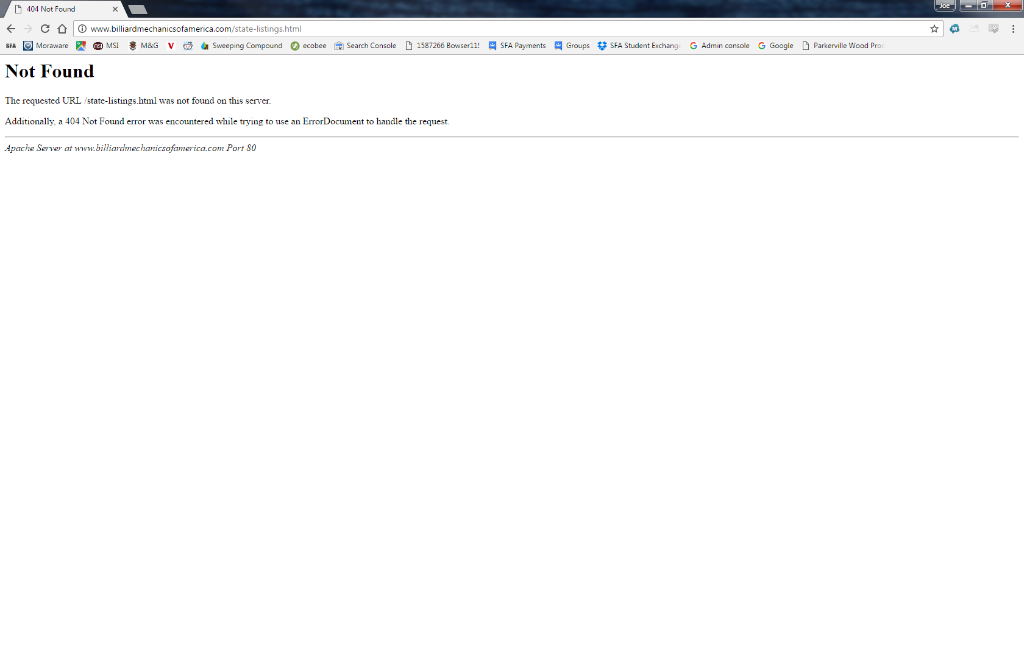
Task: Minimize the Chrome window
Action: (x=968, y=5)
